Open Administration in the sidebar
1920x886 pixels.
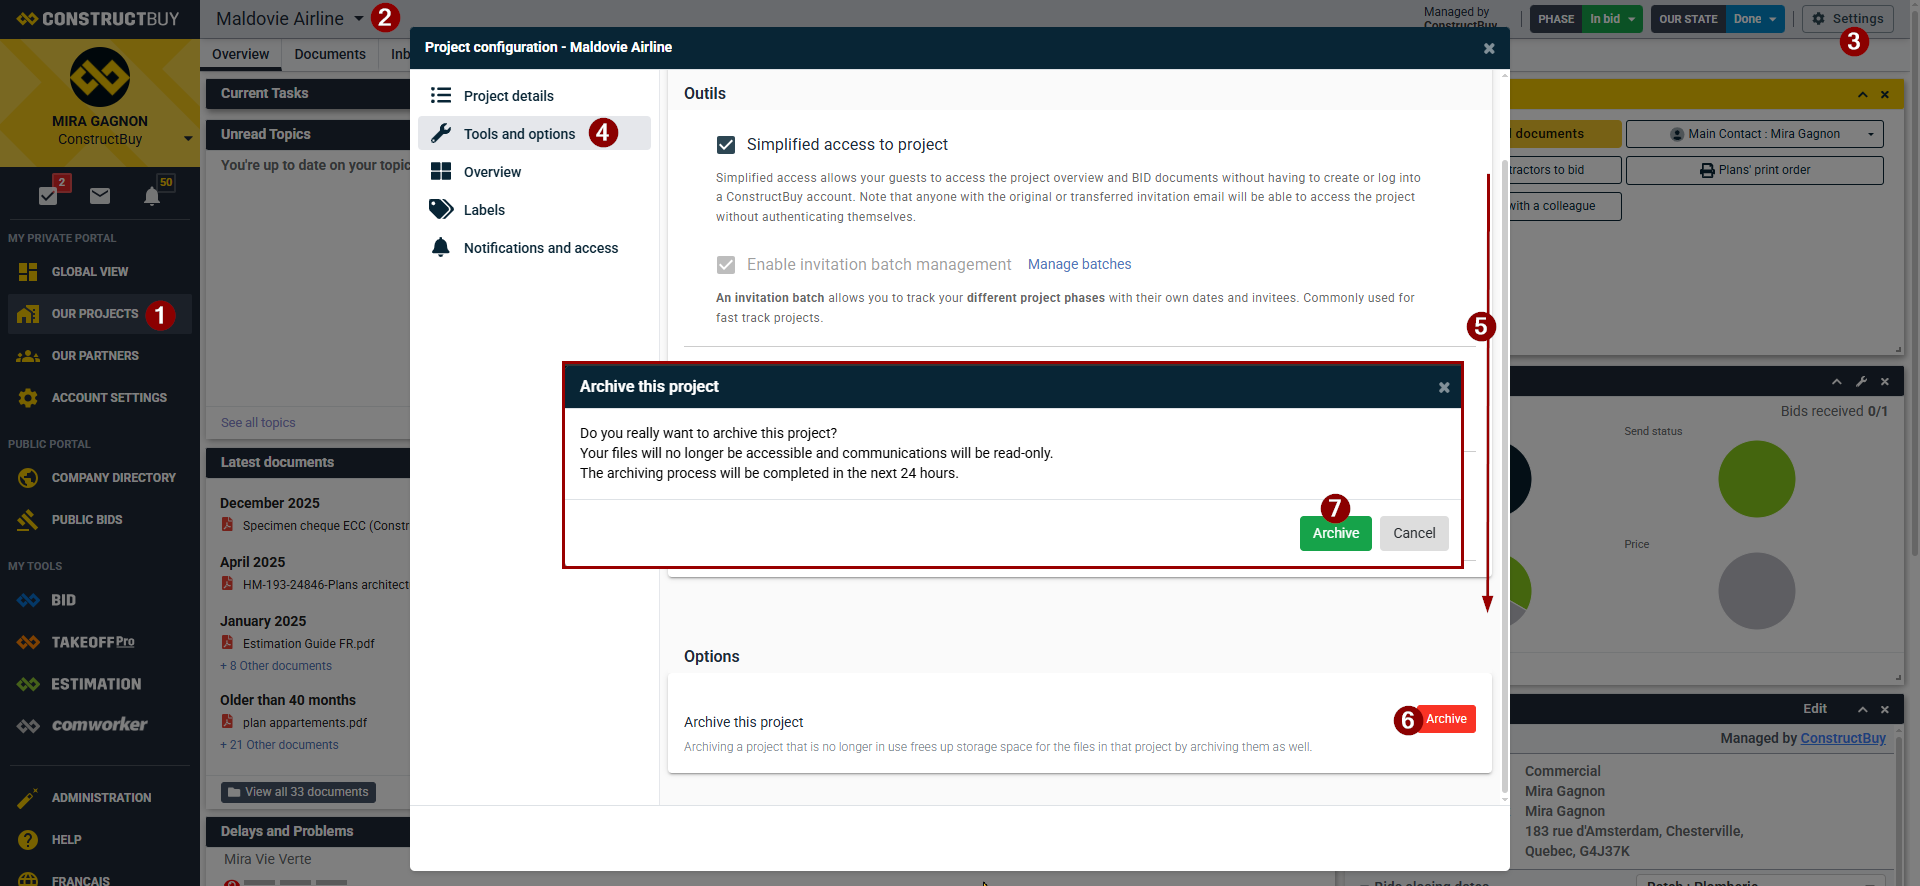[x=99, y=798]
